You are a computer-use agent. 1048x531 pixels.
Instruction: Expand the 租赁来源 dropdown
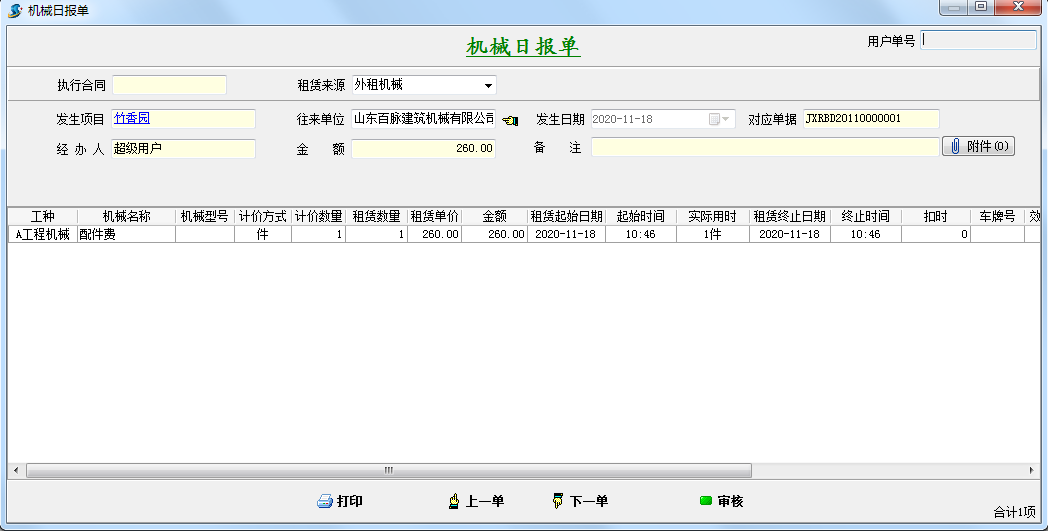pyautogui.click(x=489, y=86)
